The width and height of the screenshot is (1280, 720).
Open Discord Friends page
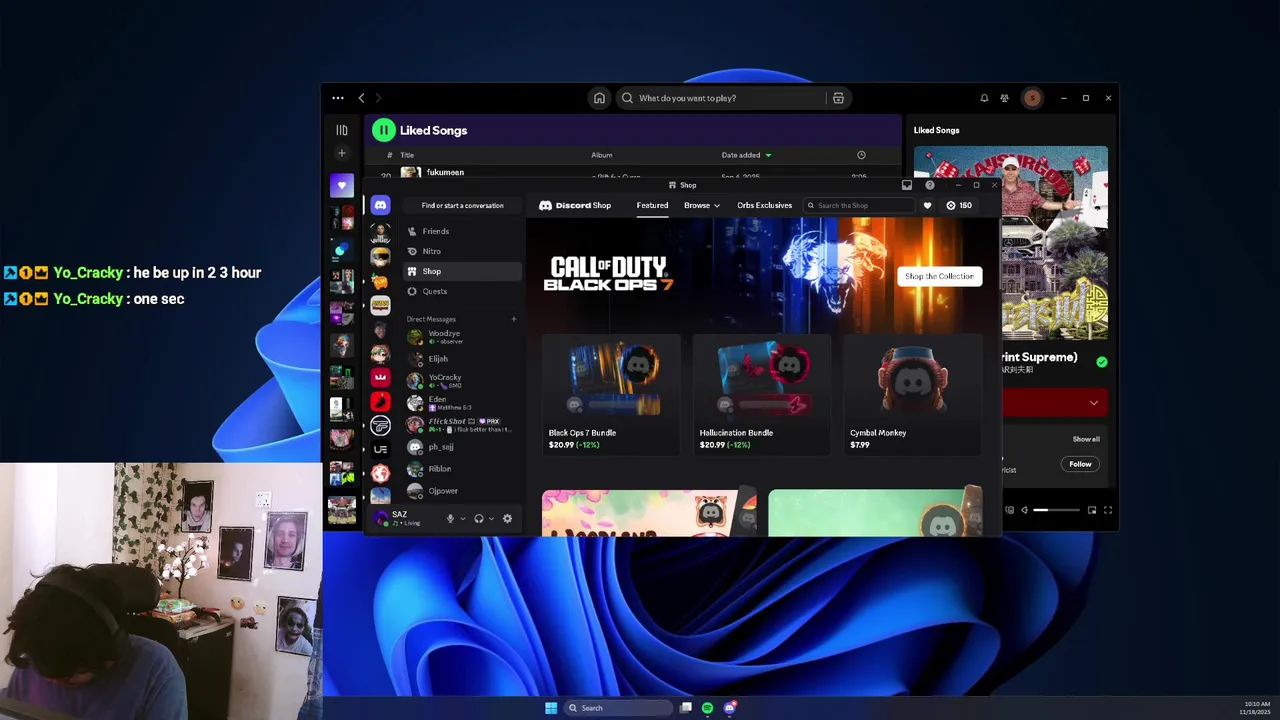point(463,231)
